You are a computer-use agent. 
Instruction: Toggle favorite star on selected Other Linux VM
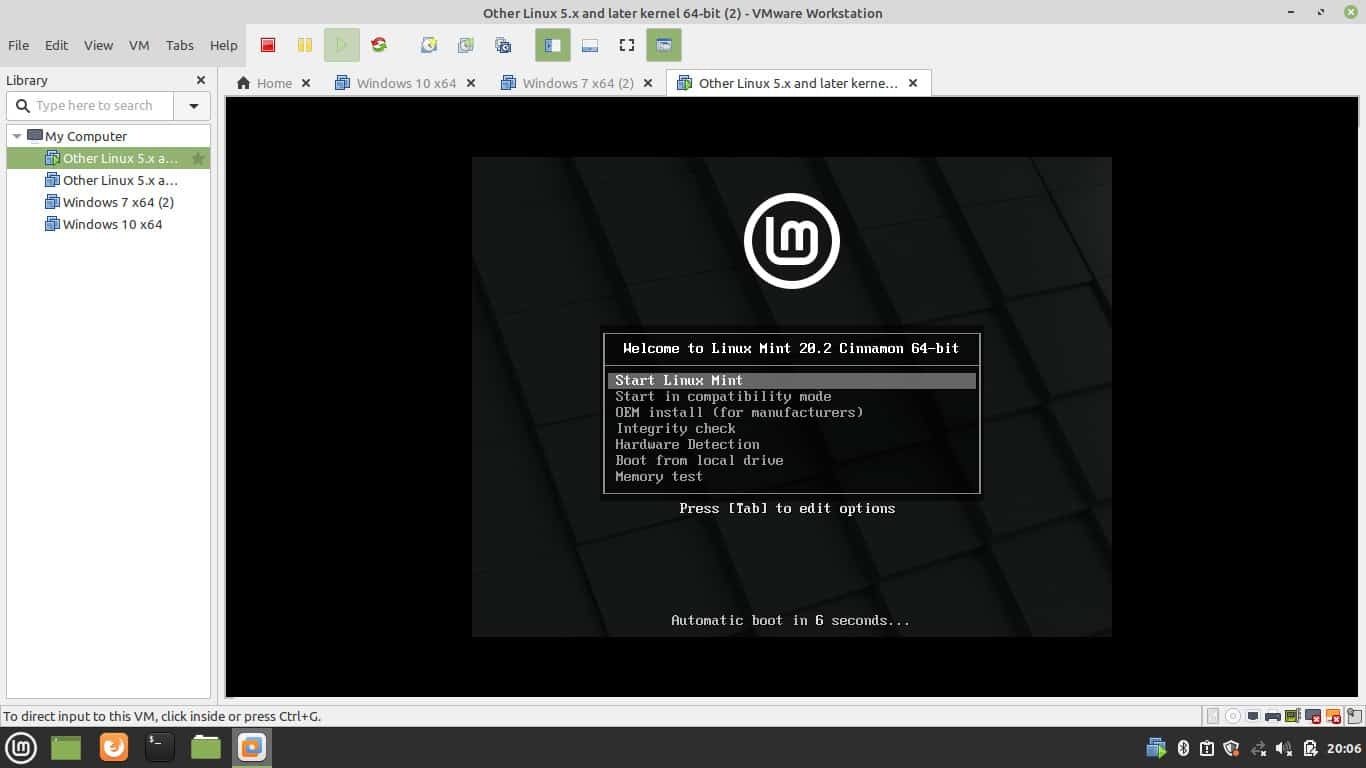[198, 158]
